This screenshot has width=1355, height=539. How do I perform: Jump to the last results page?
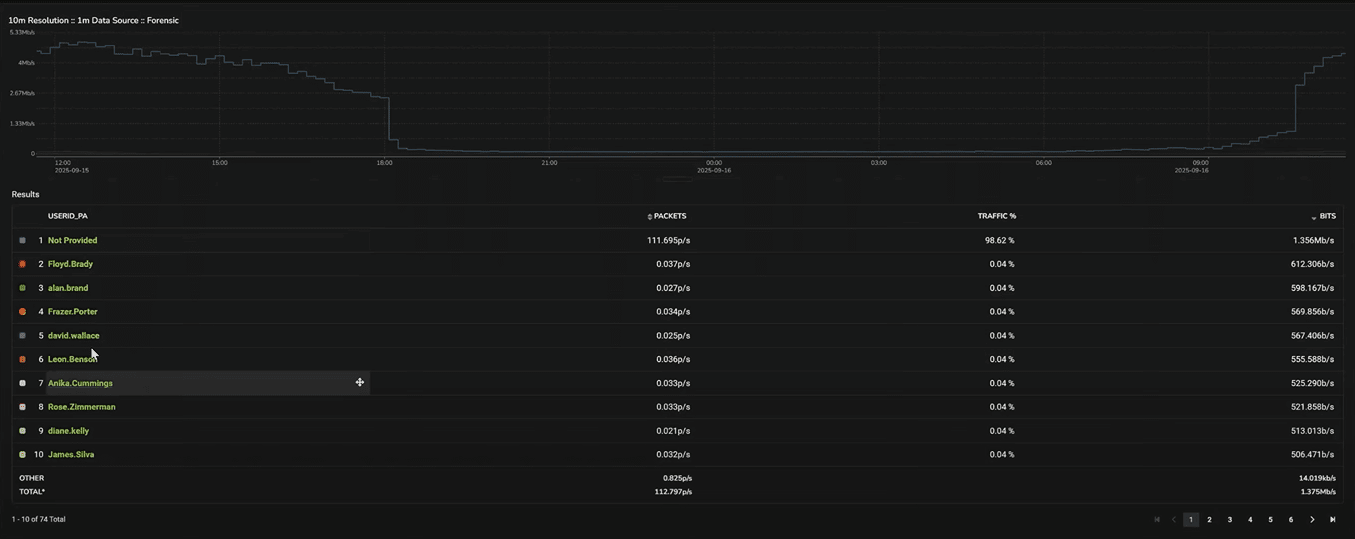1332,520
